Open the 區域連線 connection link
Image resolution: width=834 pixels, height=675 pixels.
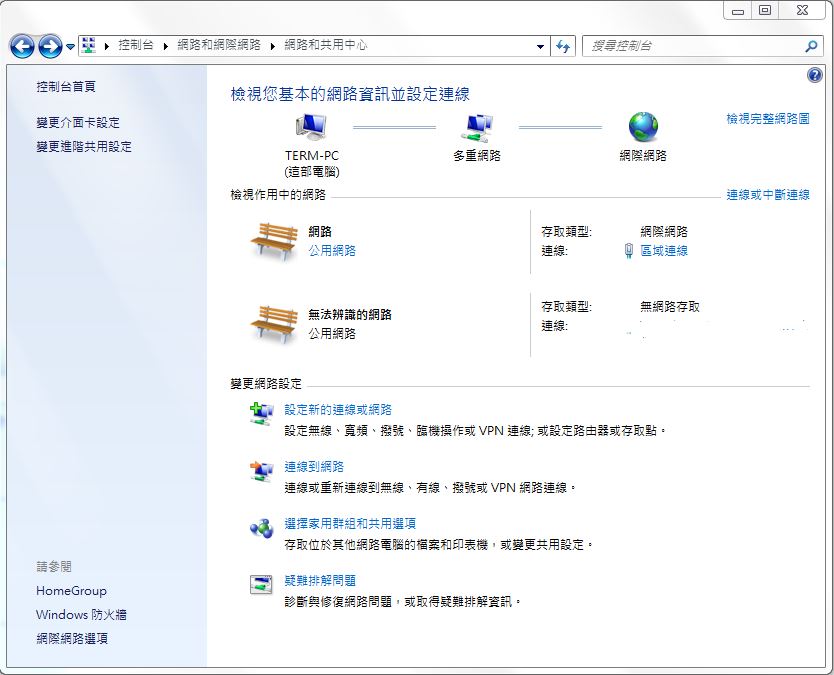tap(664, 251)
